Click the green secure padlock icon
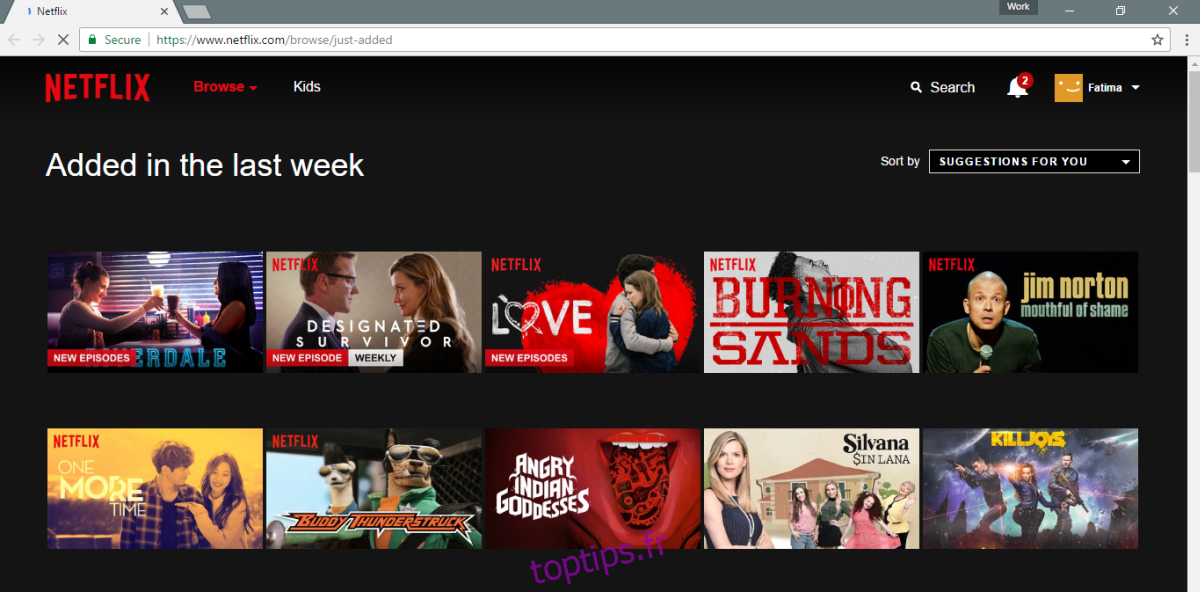Screen dimensions: 1200x592 [92, 40]
